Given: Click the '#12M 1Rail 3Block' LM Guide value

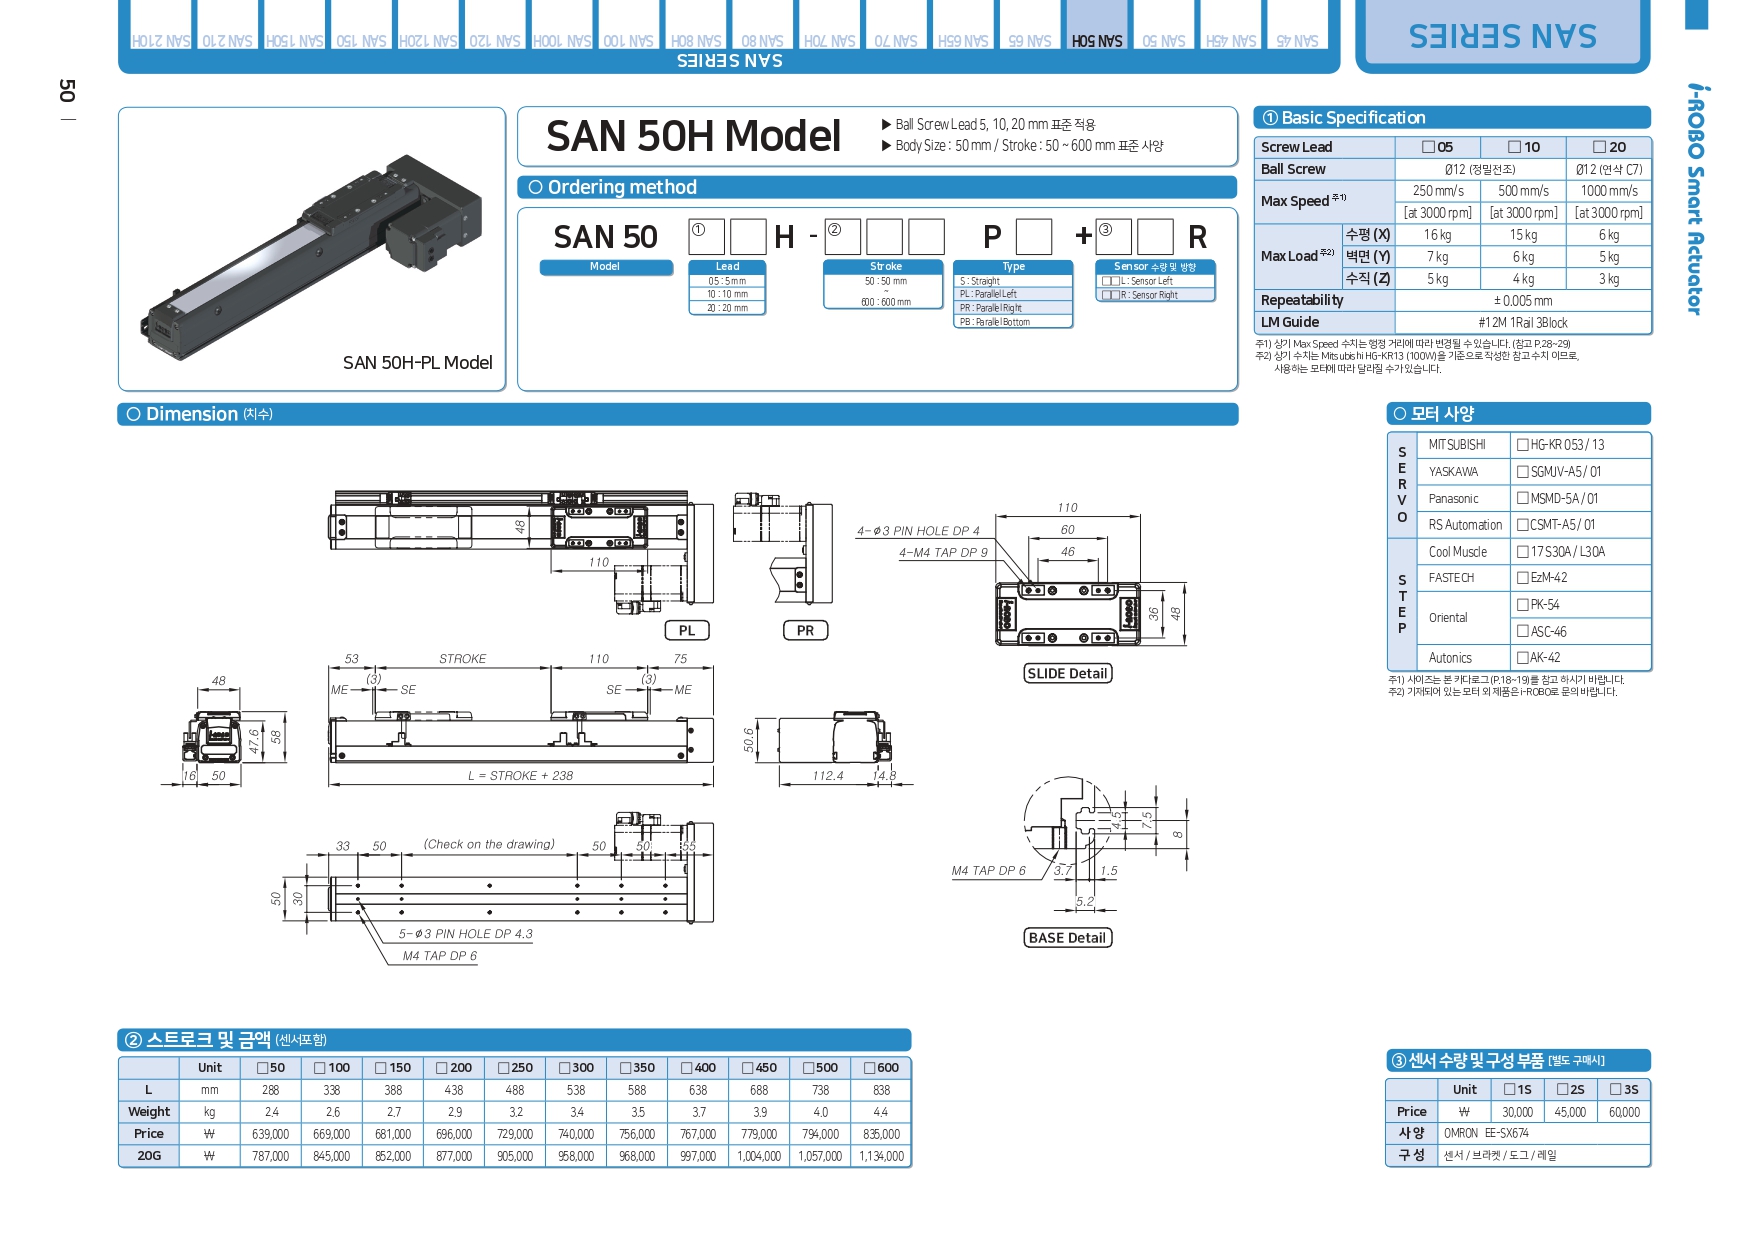Looking at the screenshot, I should coord(1523,323).
